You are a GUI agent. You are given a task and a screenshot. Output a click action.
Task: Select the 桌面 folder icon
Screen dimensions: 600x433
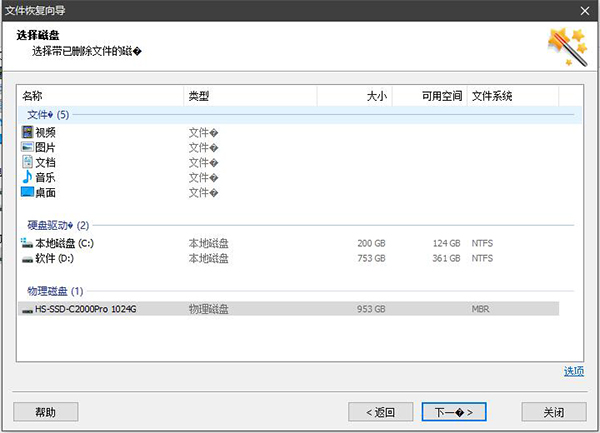coord(28,192)
